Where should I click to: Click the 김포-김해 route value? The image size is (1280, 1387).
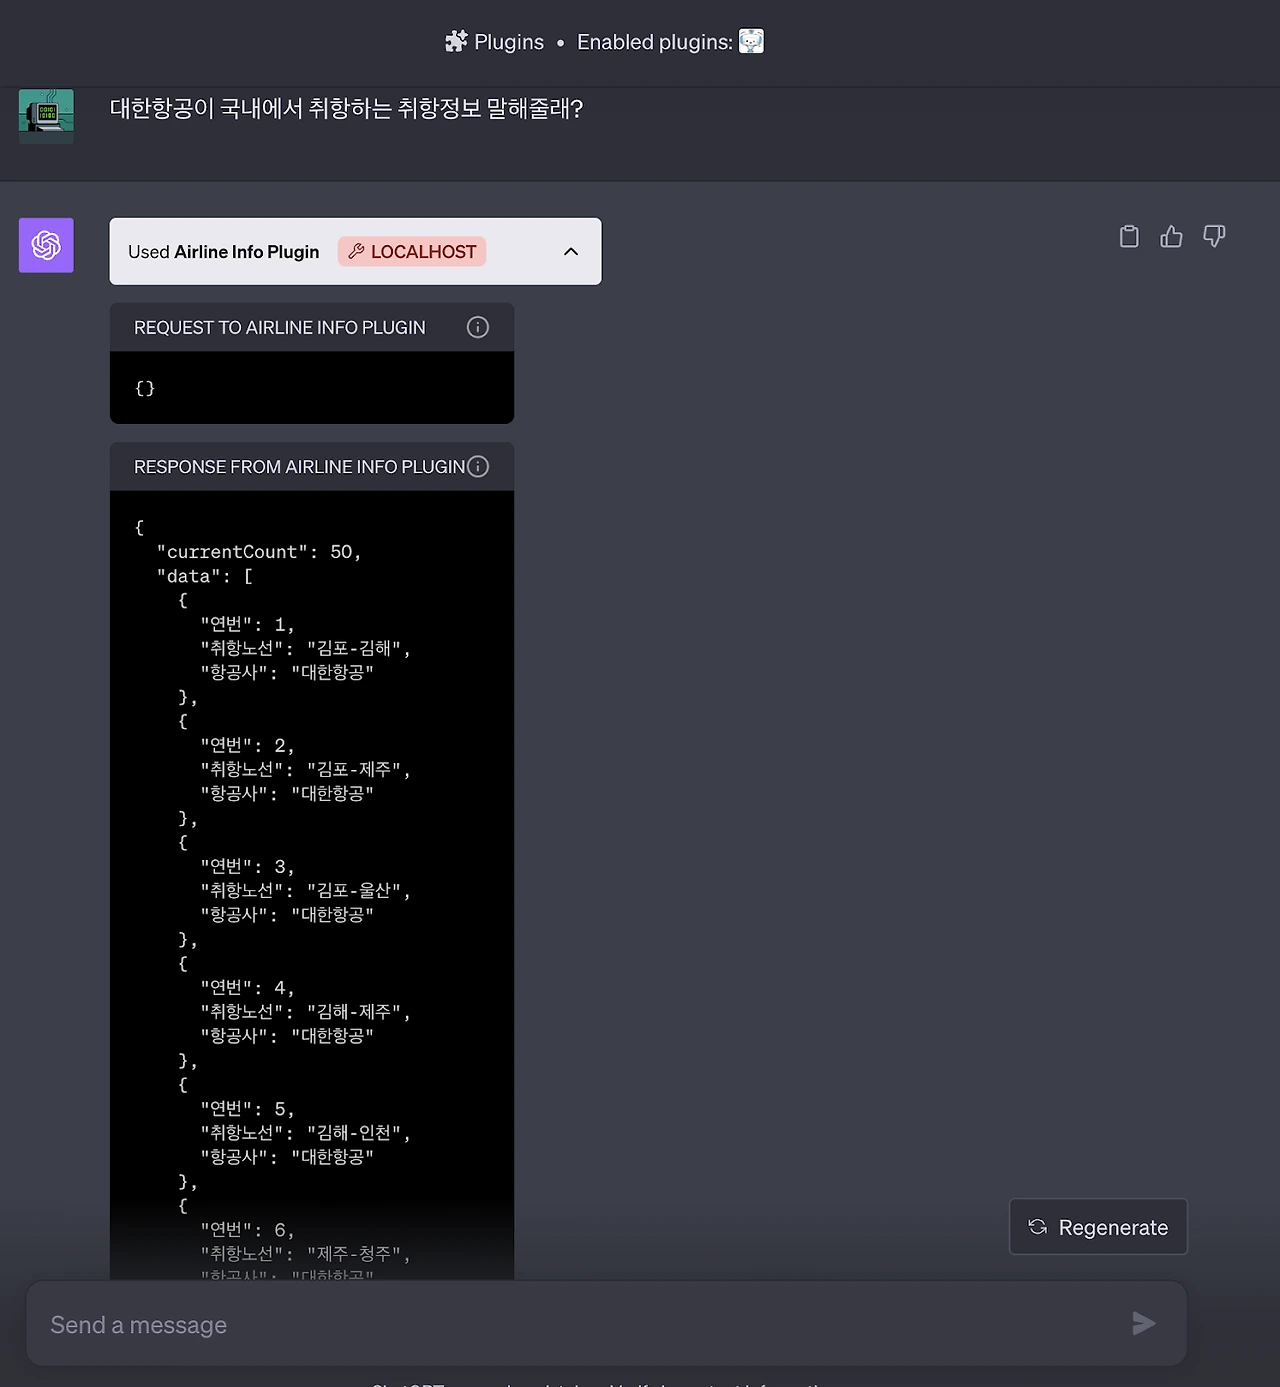pyautogui.click(x=354, y=649)
